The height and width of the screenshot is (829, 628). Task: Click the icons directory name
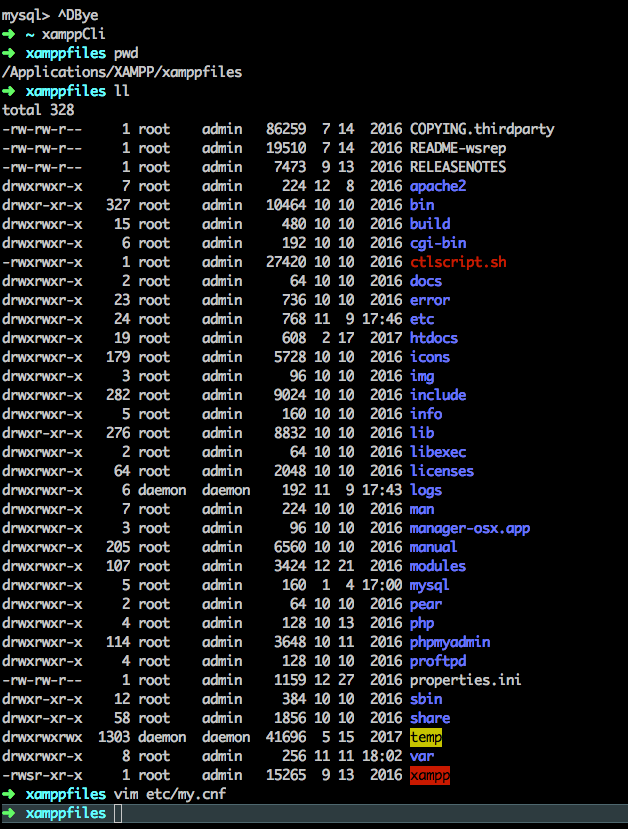[x=430, y=357]
